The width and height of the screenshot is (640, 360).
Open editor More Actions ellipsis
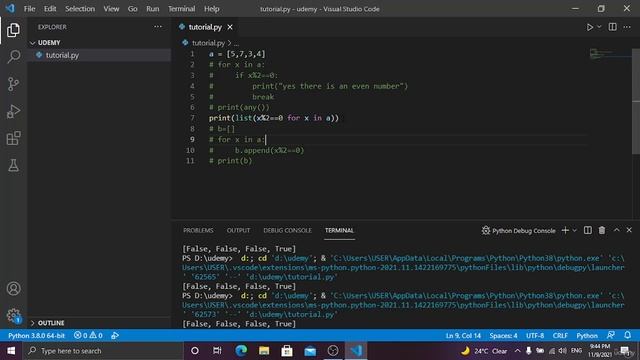pos(627,27)
